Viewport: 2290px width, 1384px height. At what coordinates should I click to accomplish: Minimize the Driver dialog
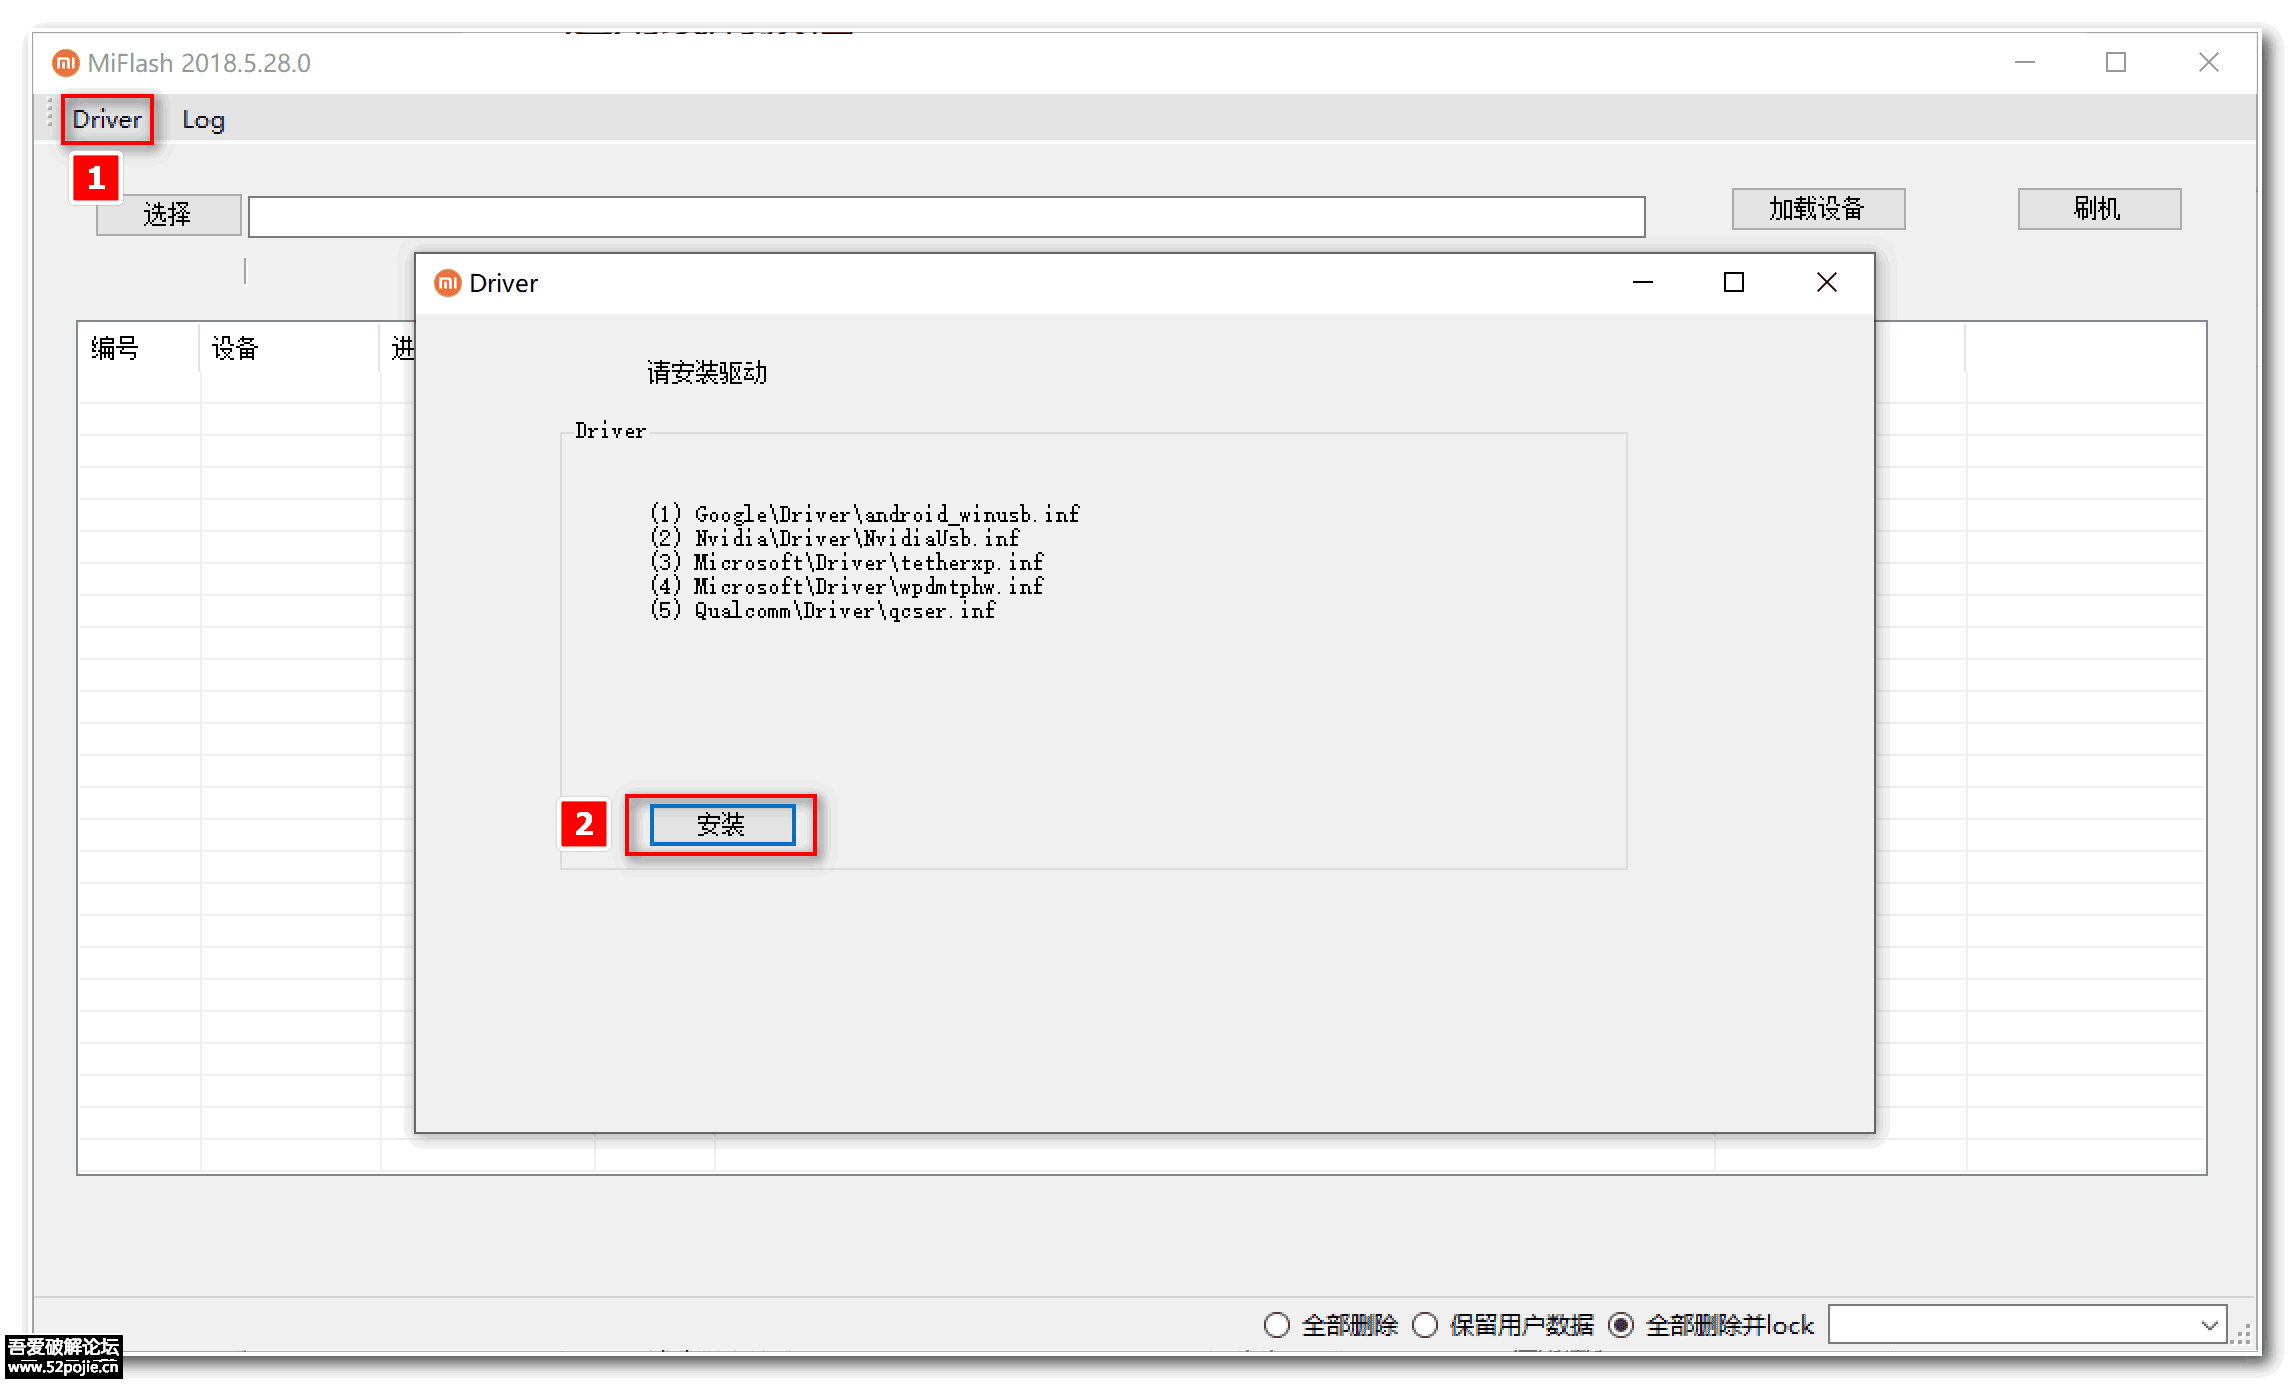tap(1642, 283)
